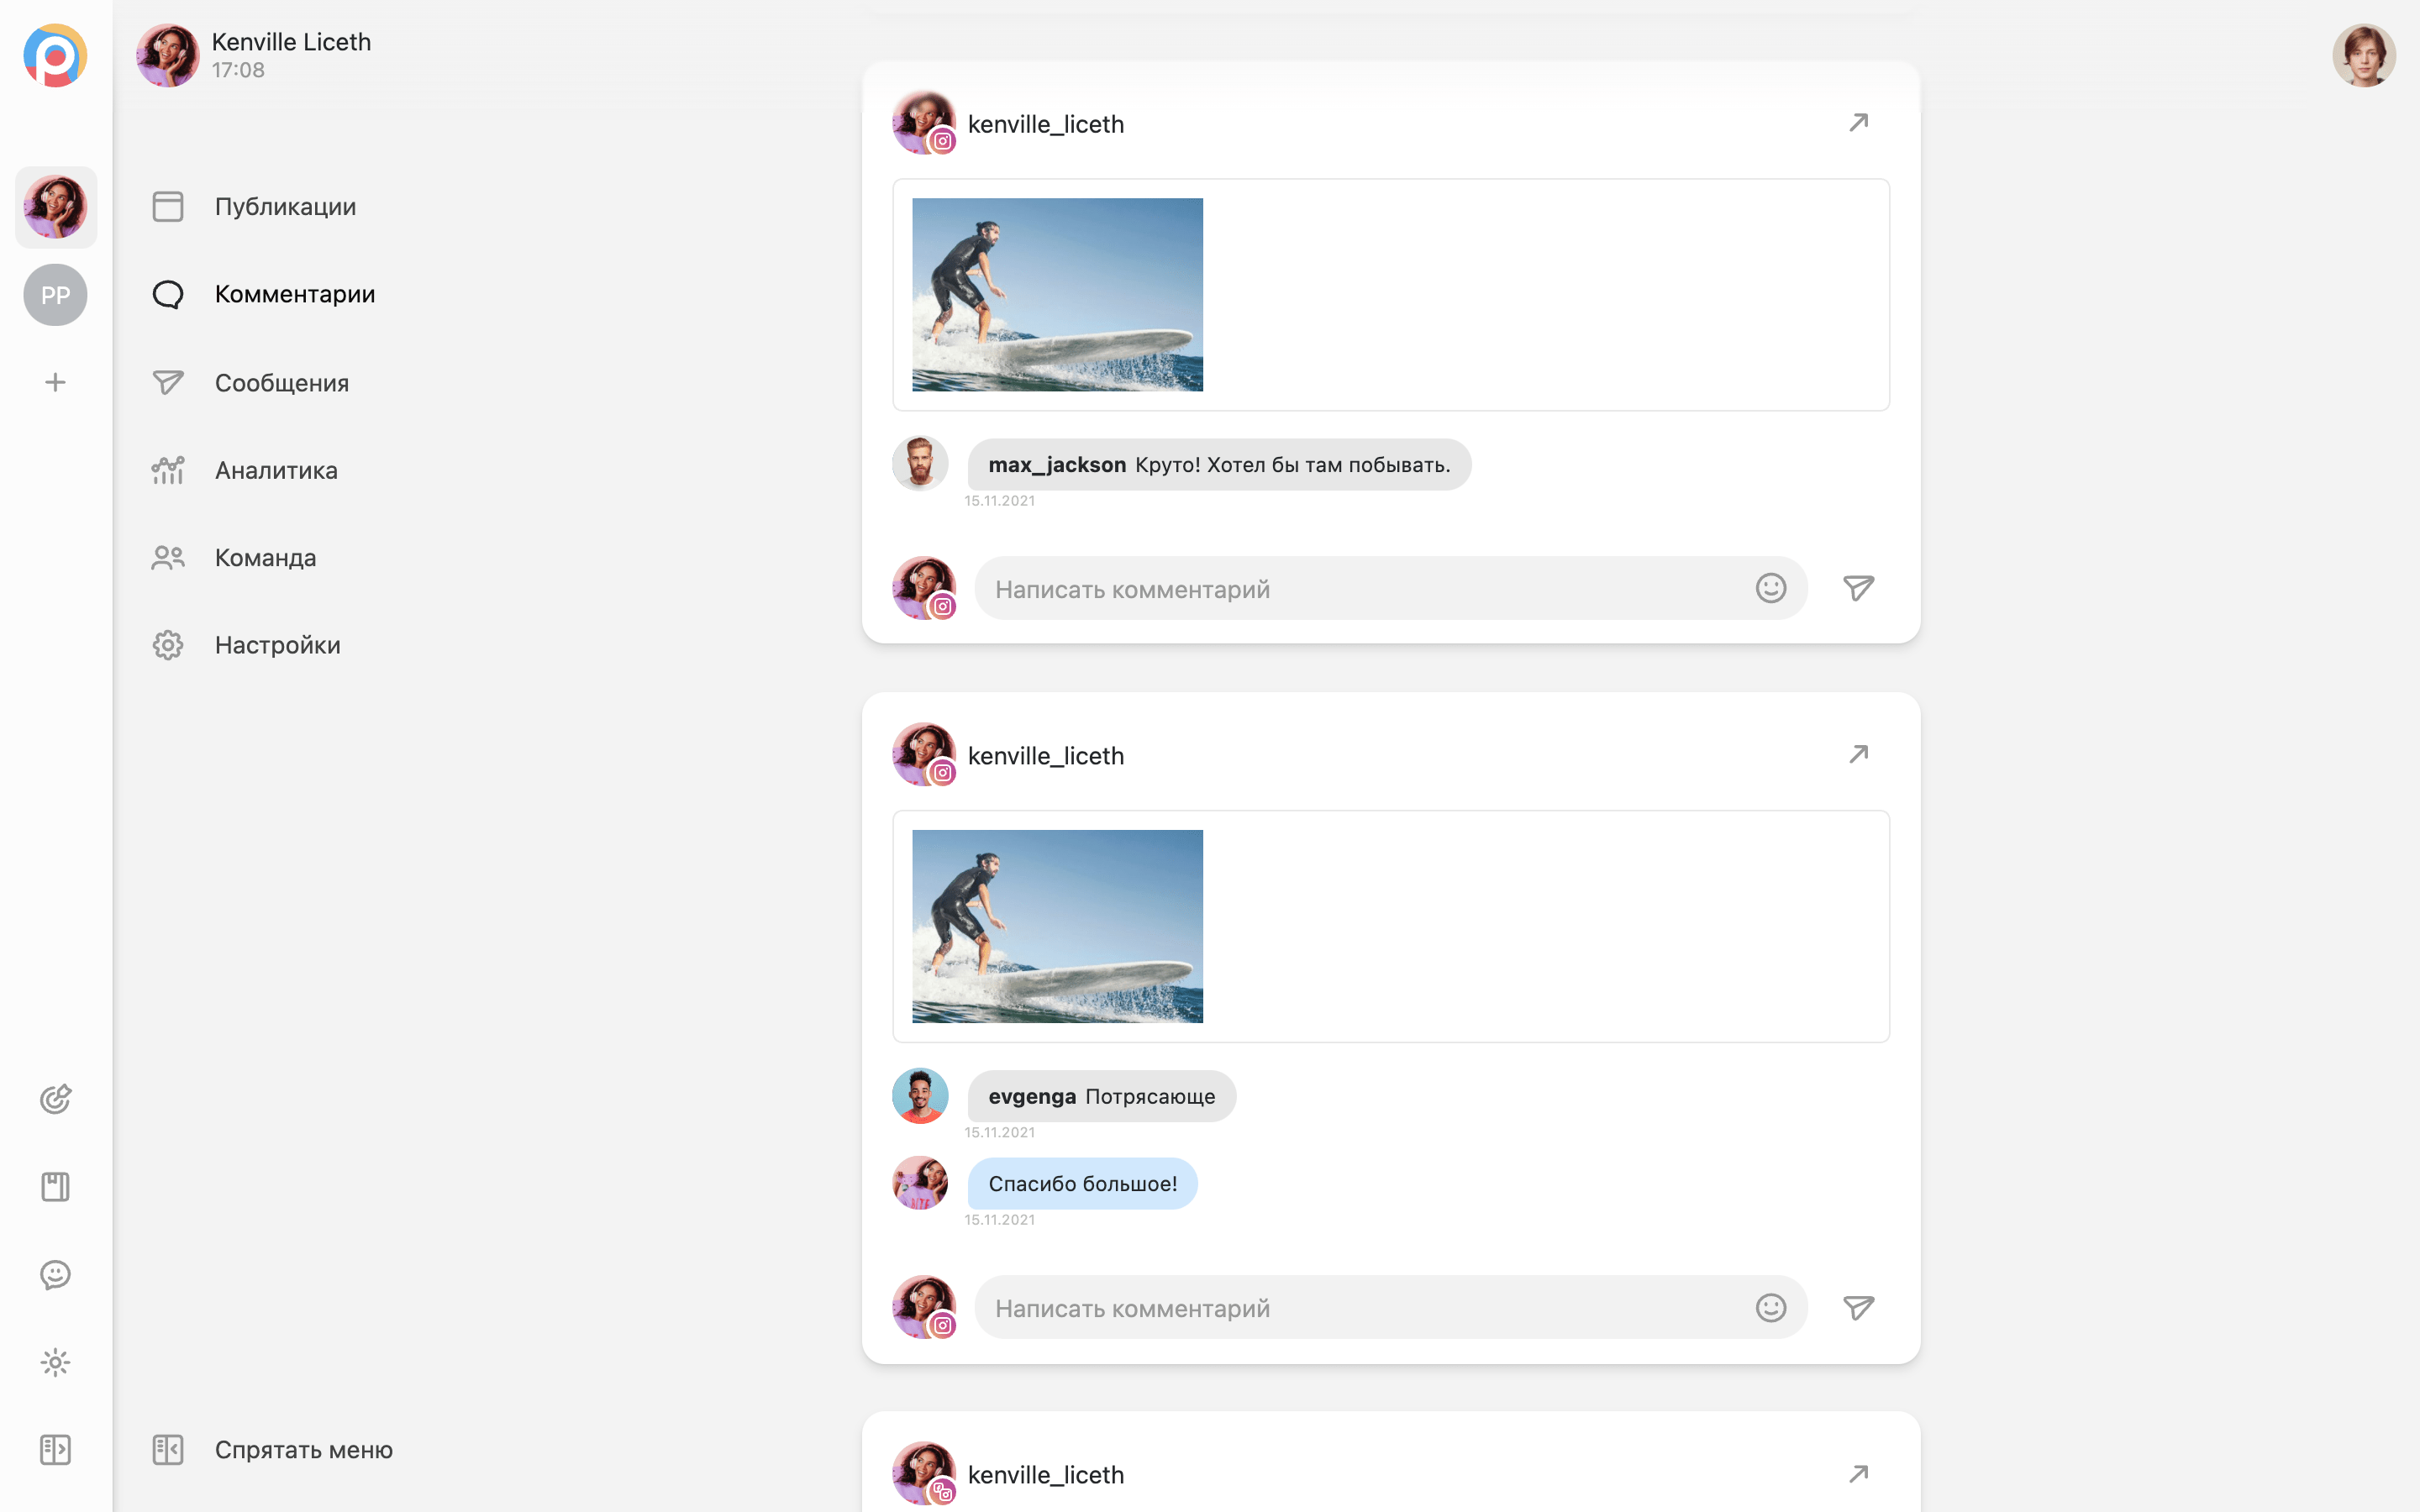Open emoji picker in first comment field

[1771, 588]
